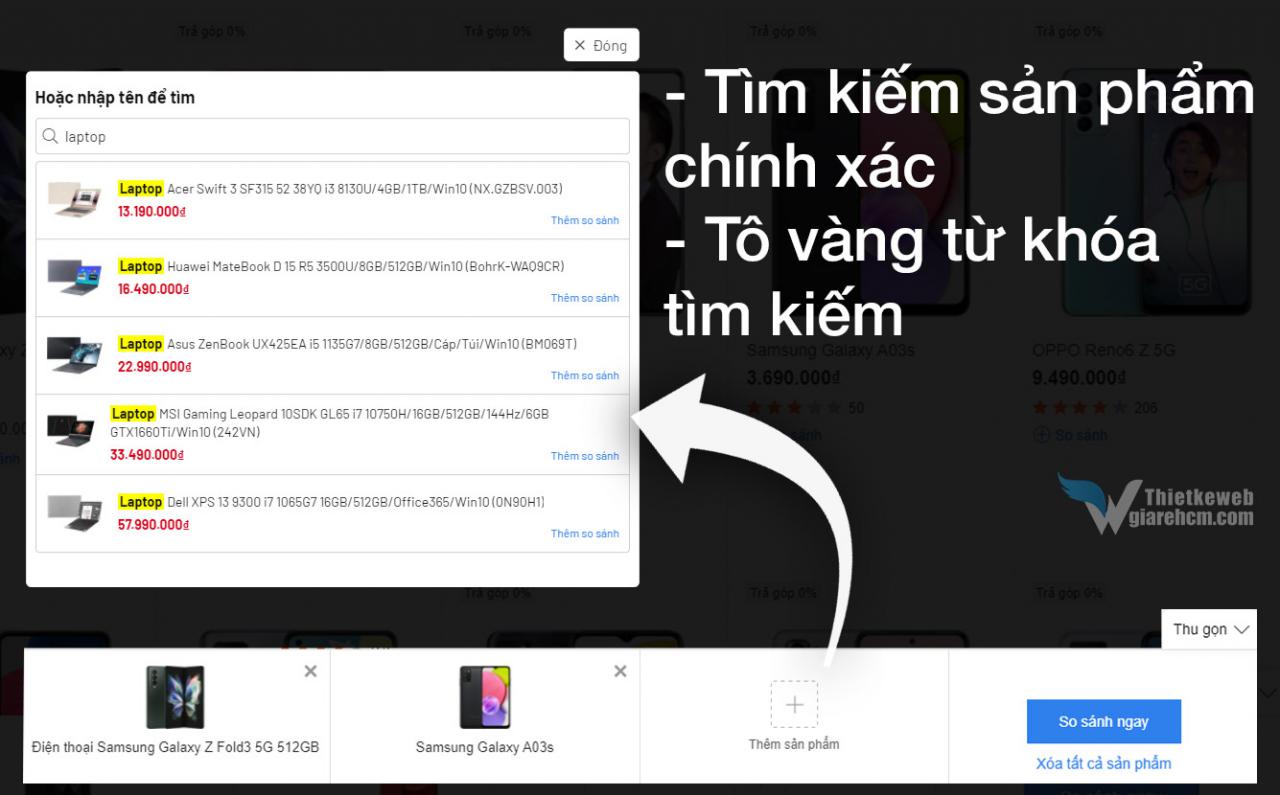Image resolution: width=1280 pixels, height=795 pixels.
Task: Remove Galaxy Z Fold3 from comparison bar
Action: [310, 672]
